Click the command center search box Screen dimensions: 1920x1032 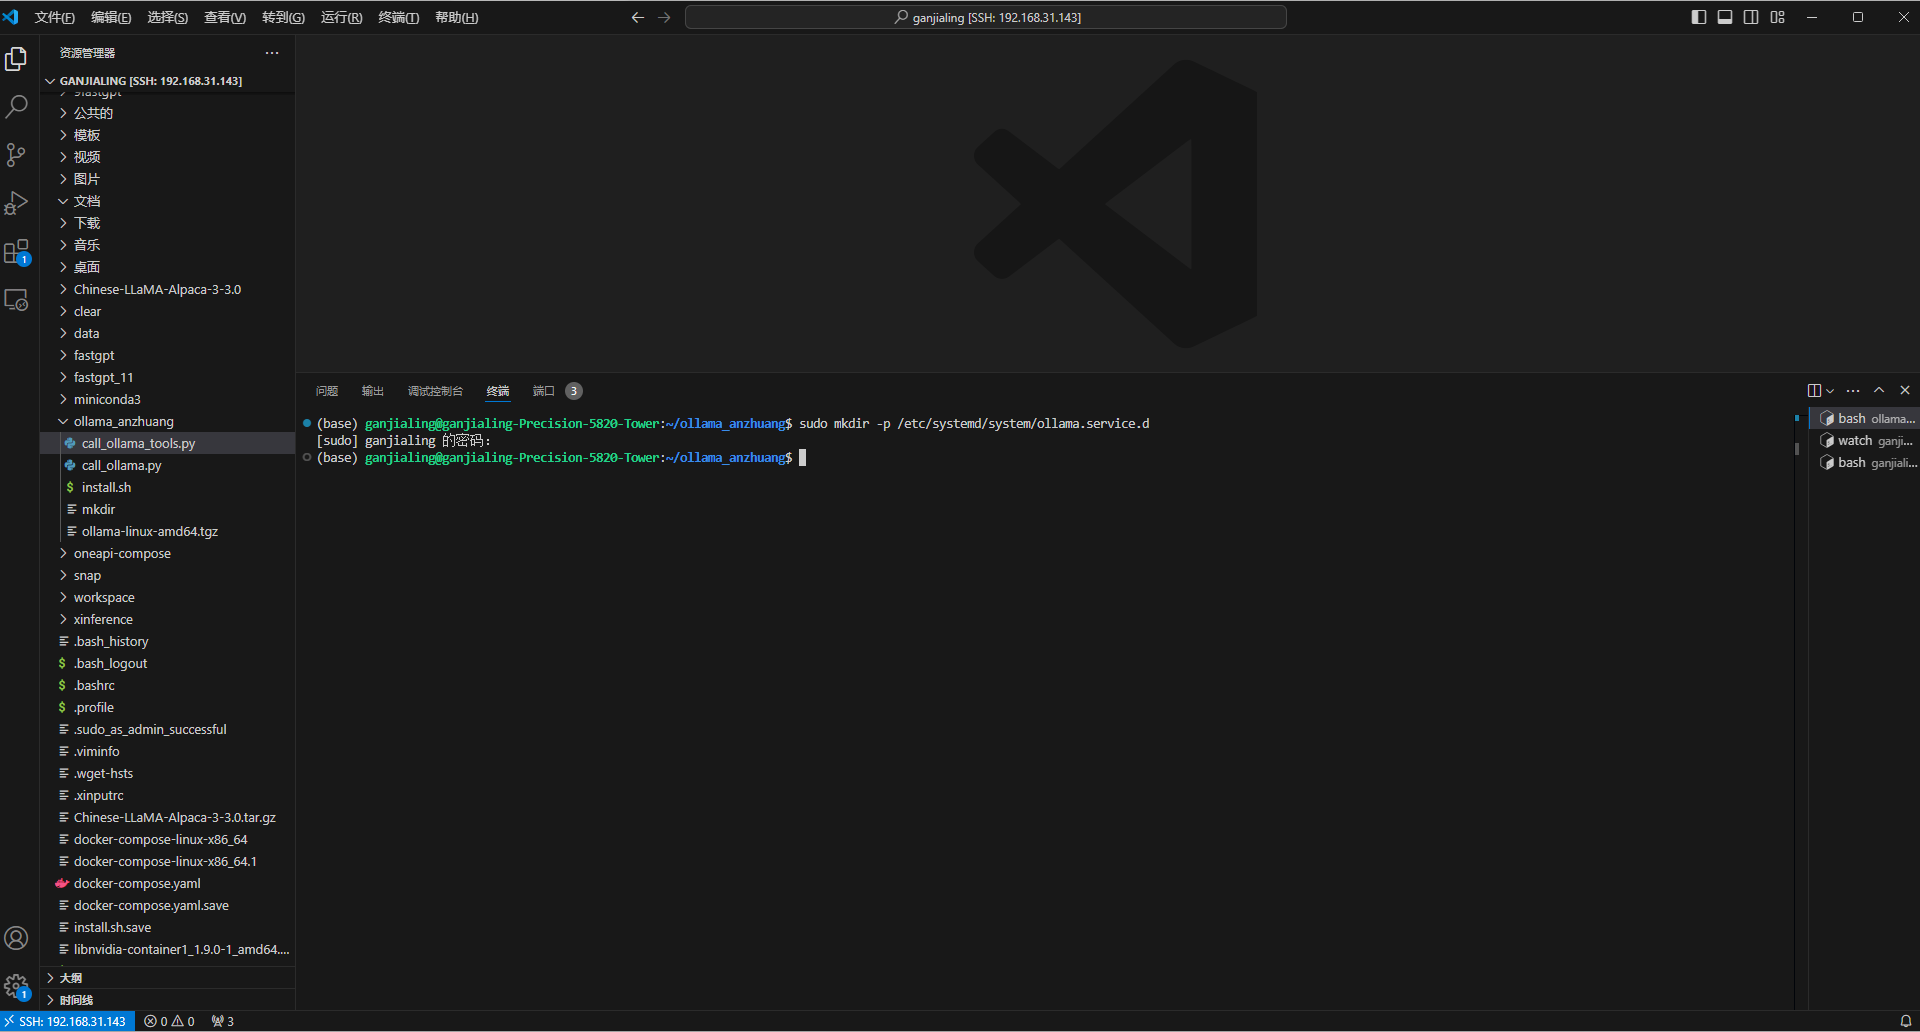click(x=986, y=17)
